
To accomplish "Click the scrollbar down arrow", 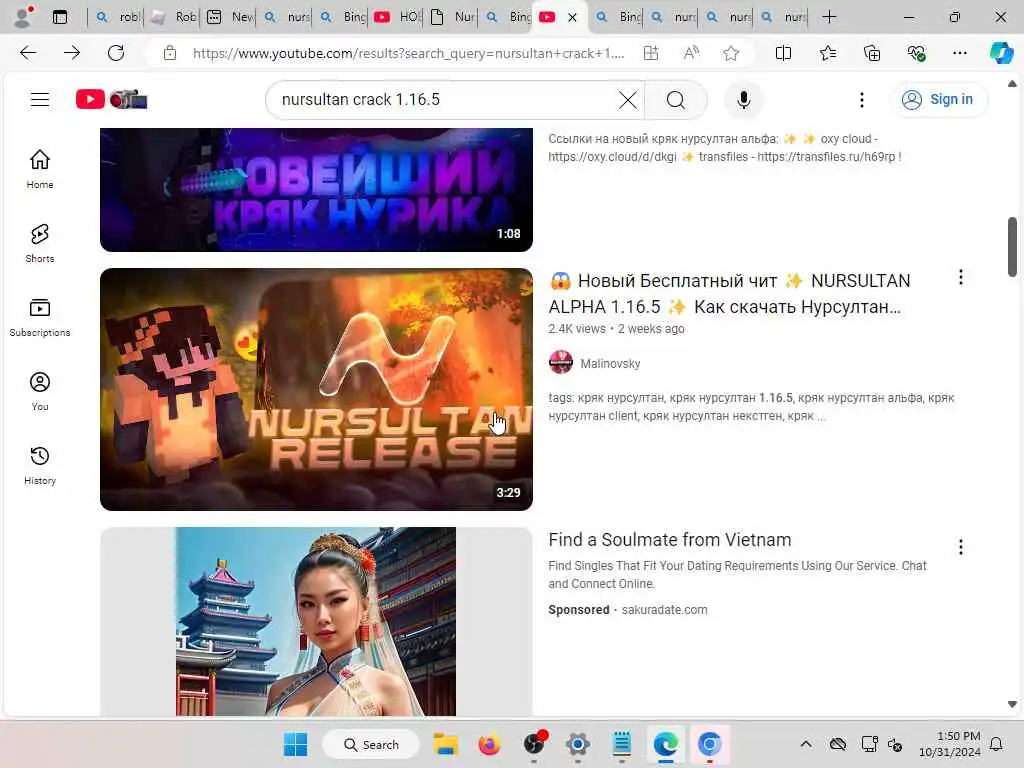I will 1012,704.
